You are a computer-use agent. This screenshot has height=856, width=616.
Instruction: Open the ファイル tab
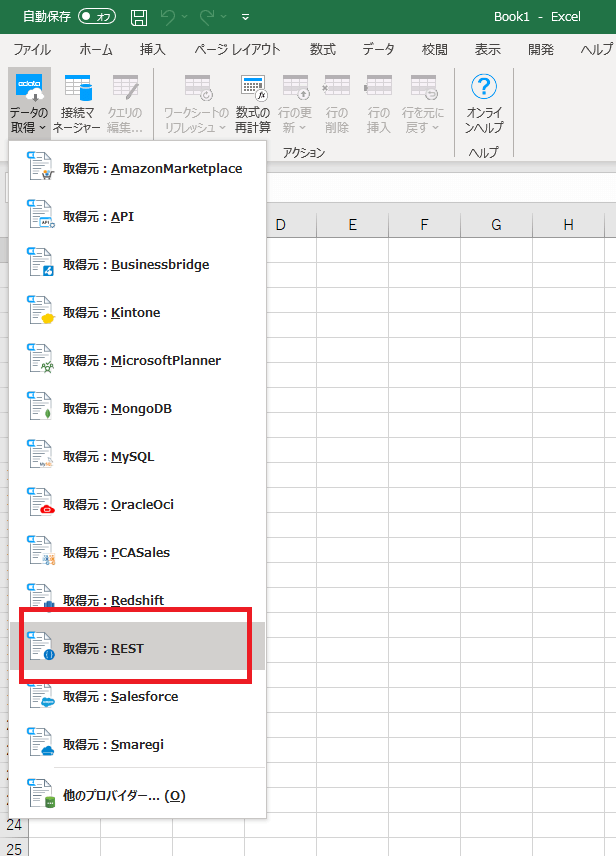32,50
